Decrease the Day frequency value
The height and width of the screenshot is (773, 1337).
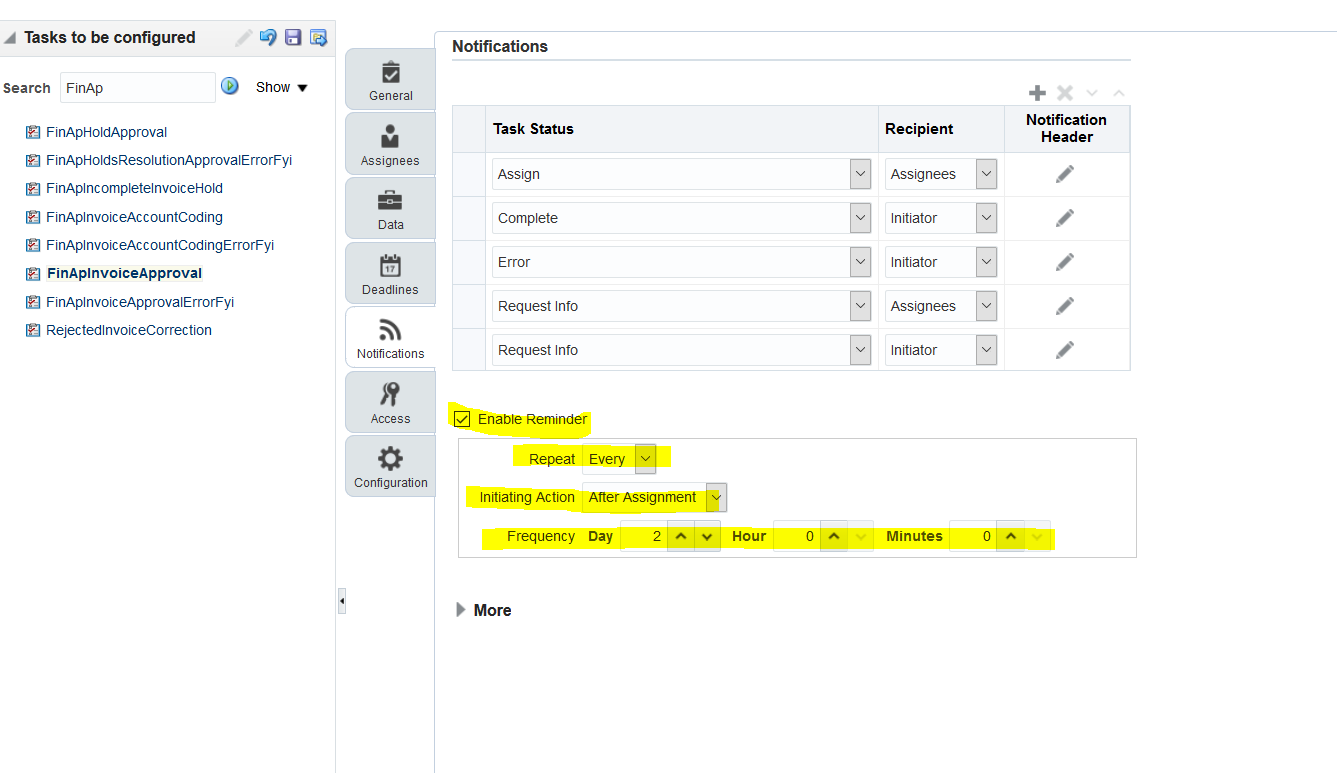[x=707, y=536]
